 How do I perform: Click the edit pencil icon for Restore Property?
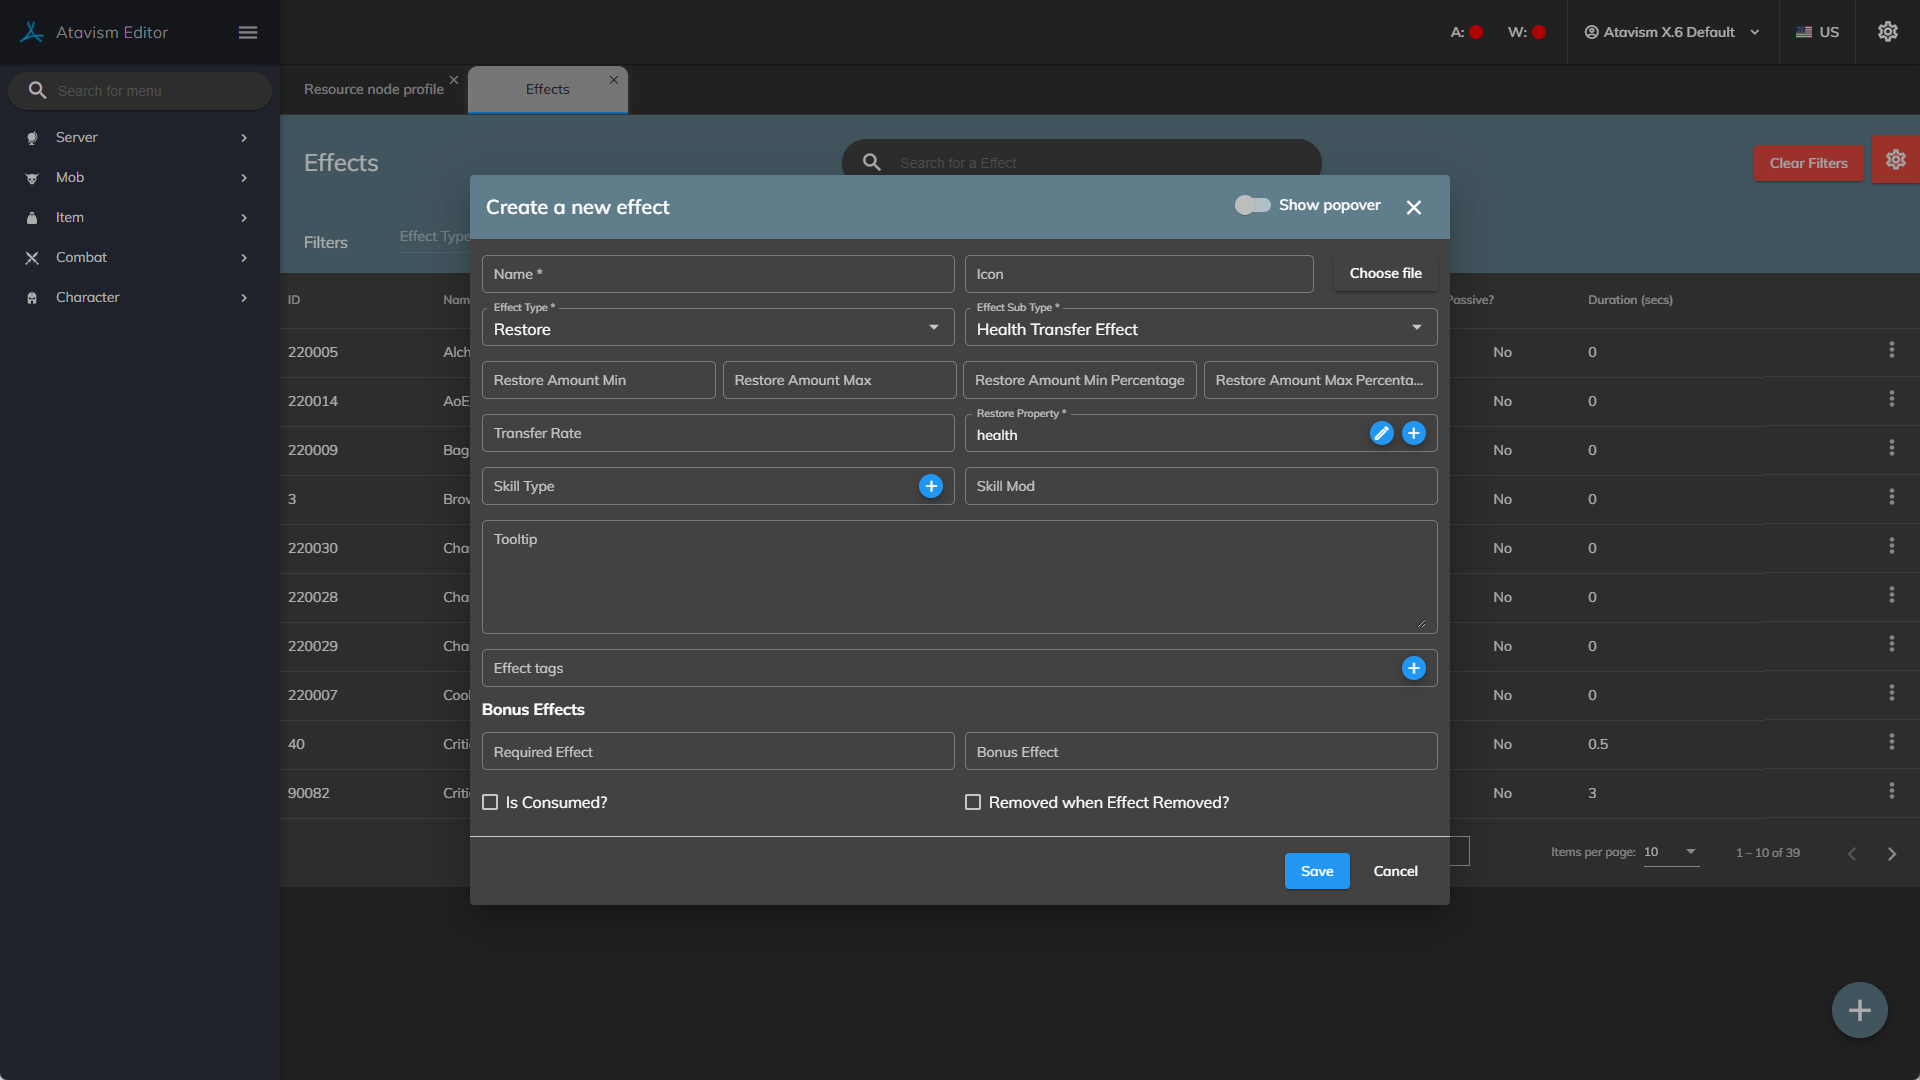1381,433
